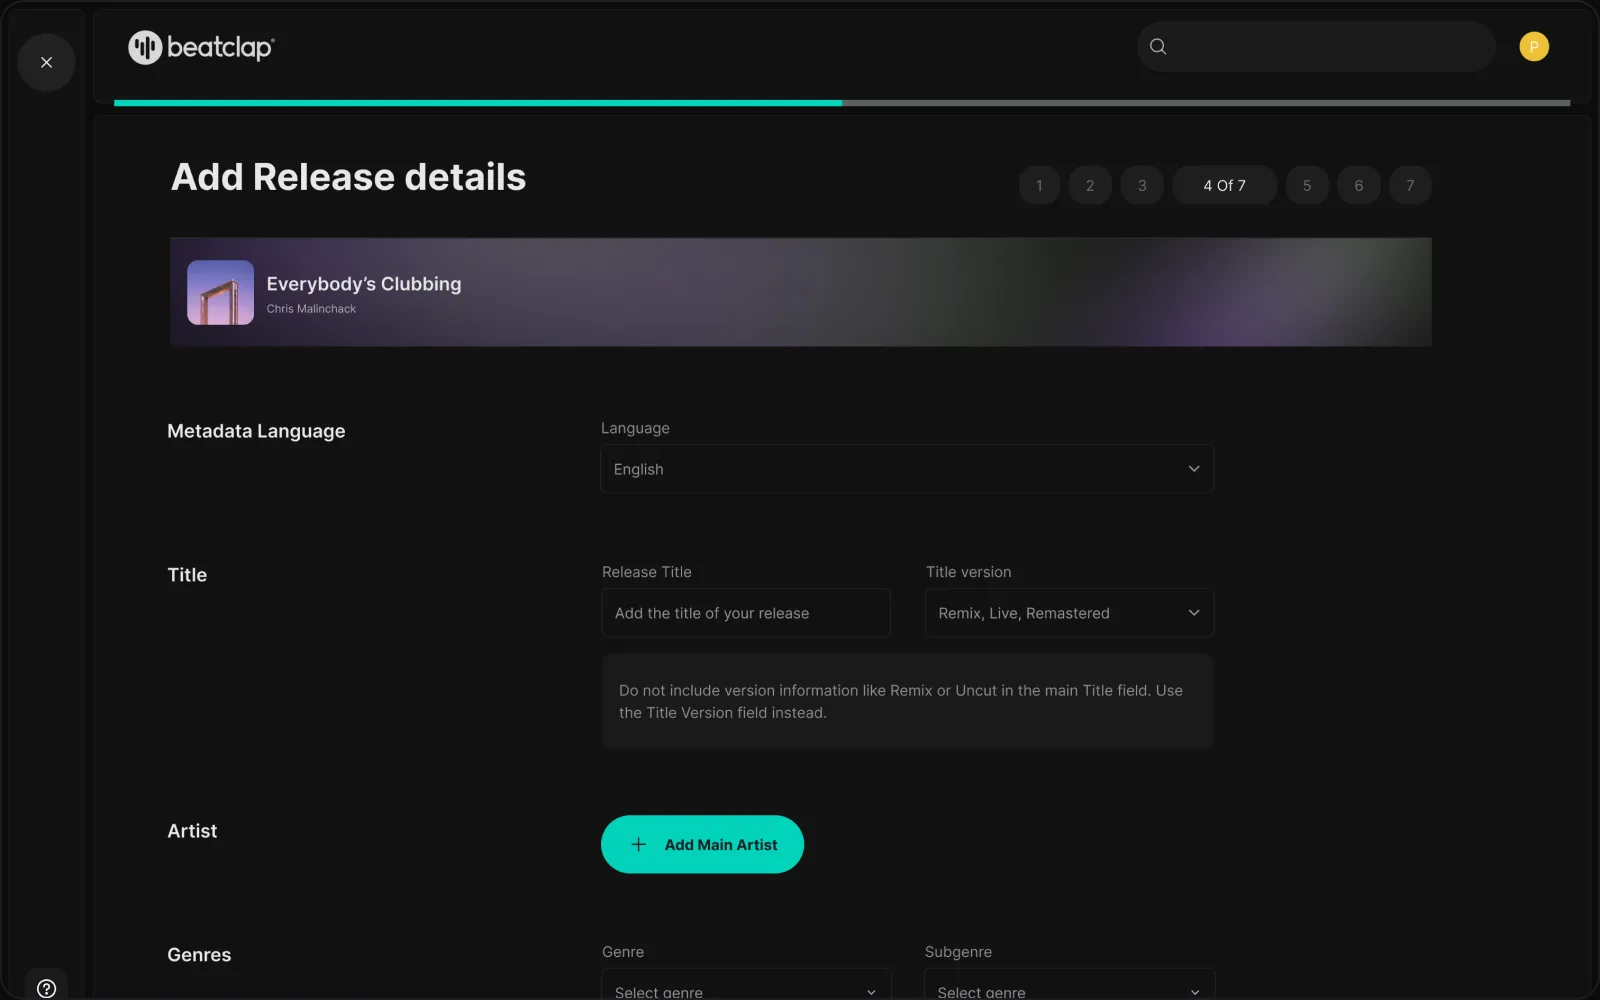This screenshot has height=1000, width=1600.
Task: Close the release wizard with X icon
Action: 46,62
